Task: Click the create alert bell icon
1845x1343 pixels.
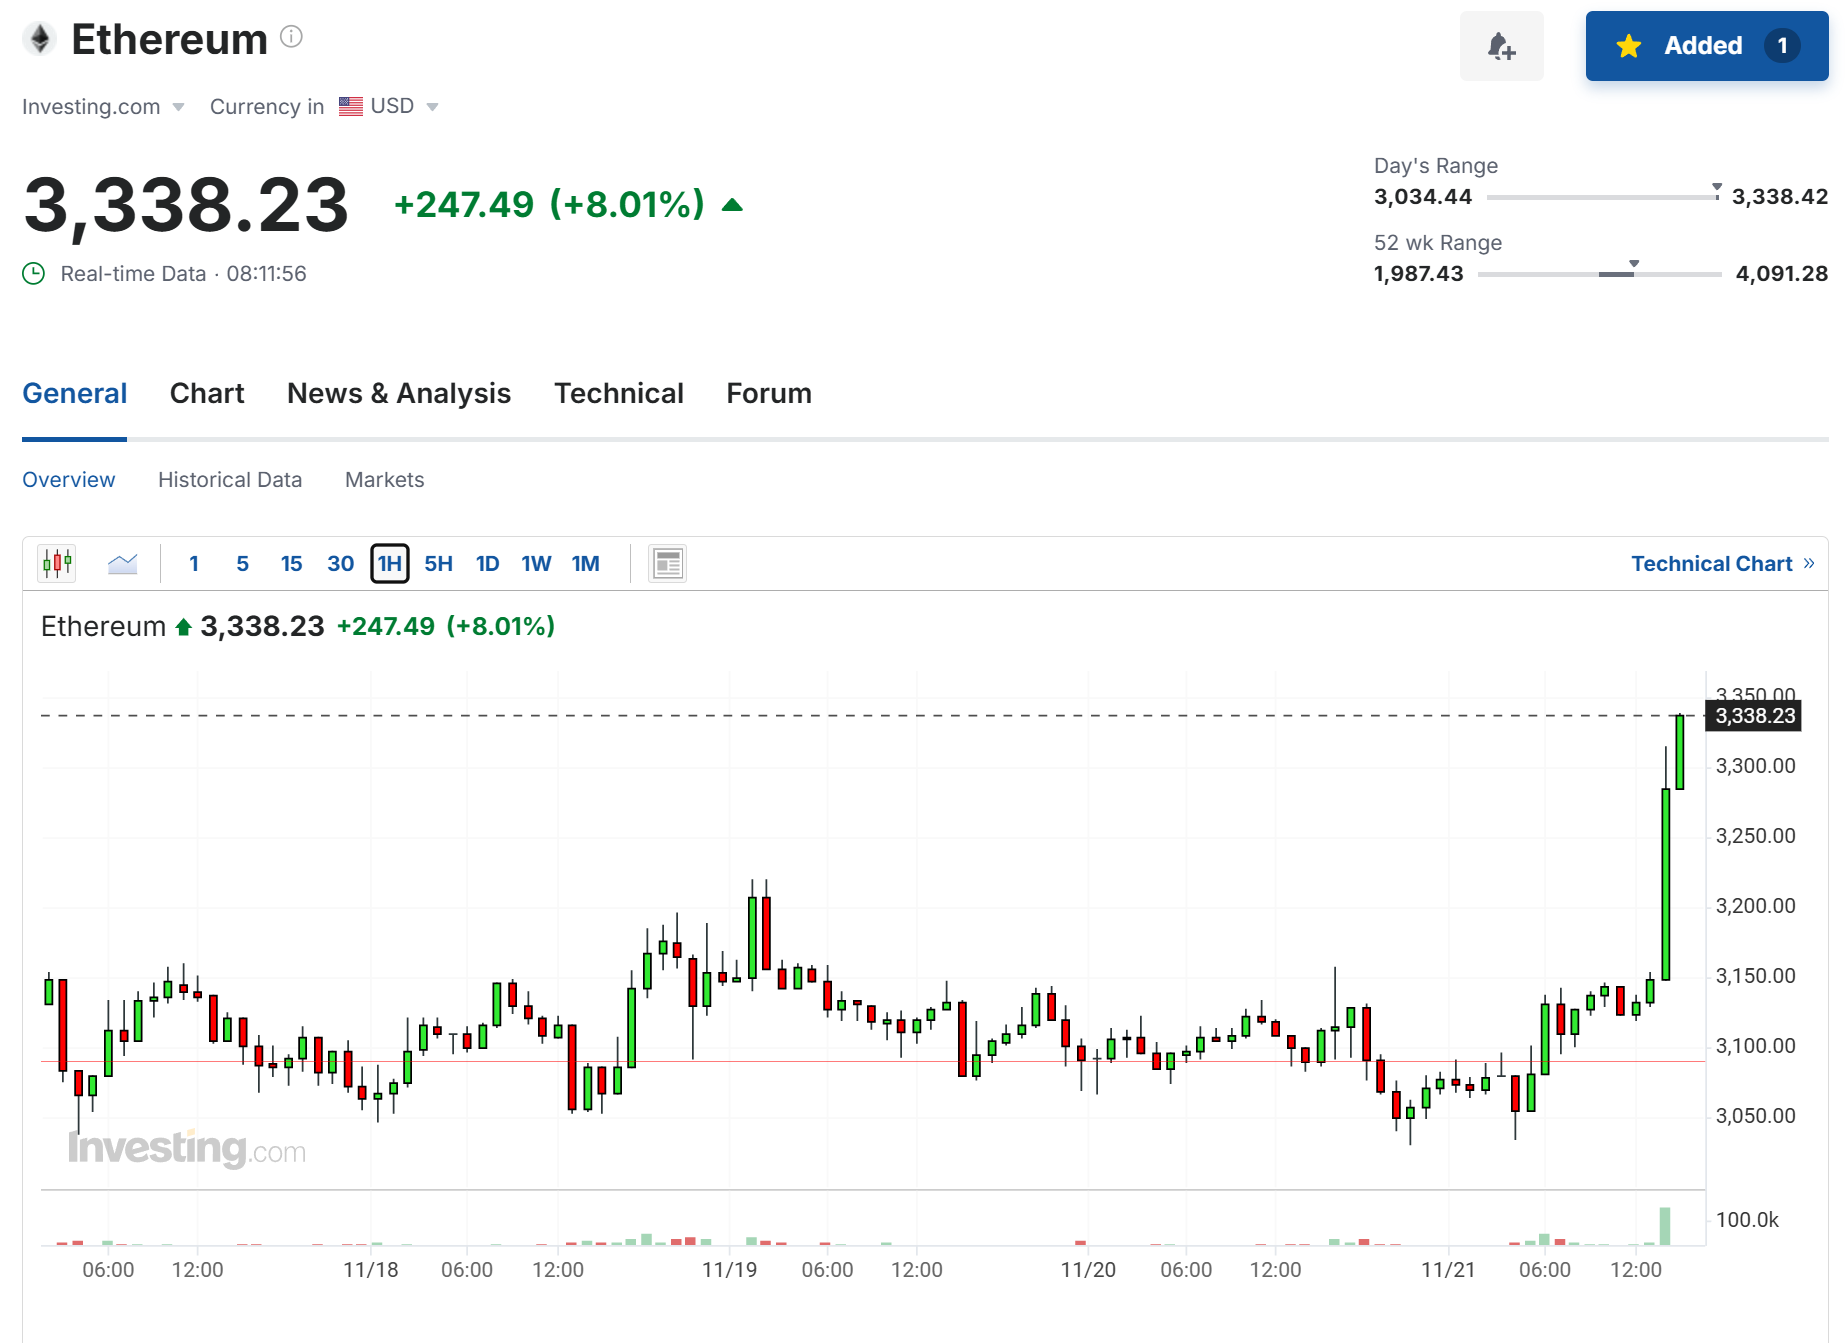Action: [1501, 46]
